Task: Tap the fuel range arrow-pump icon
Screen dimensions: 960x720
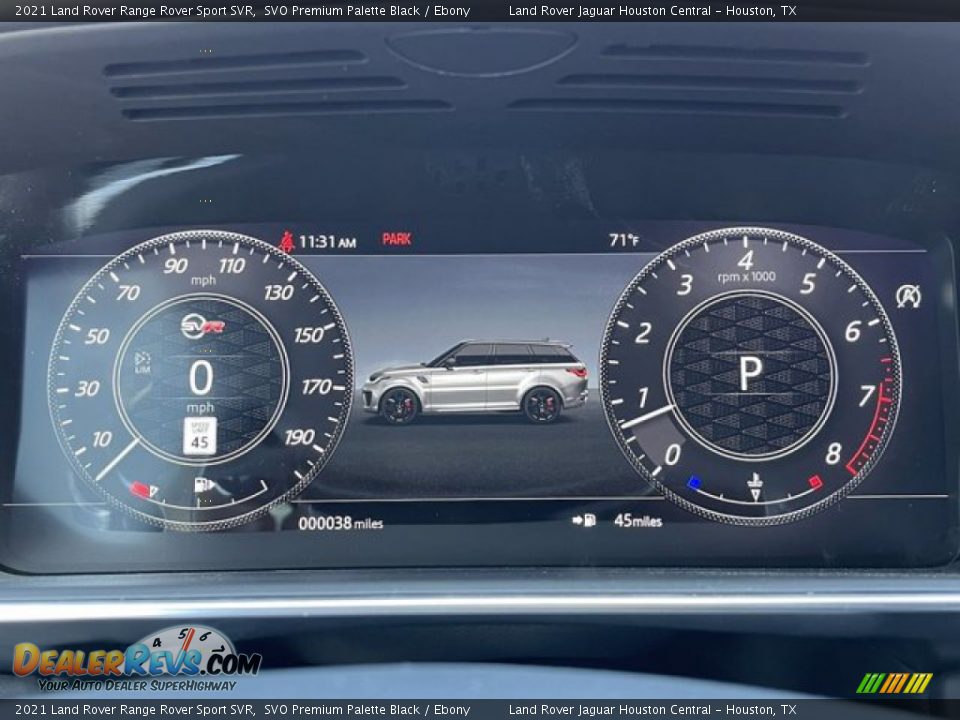Action: (x=584, y=520)
